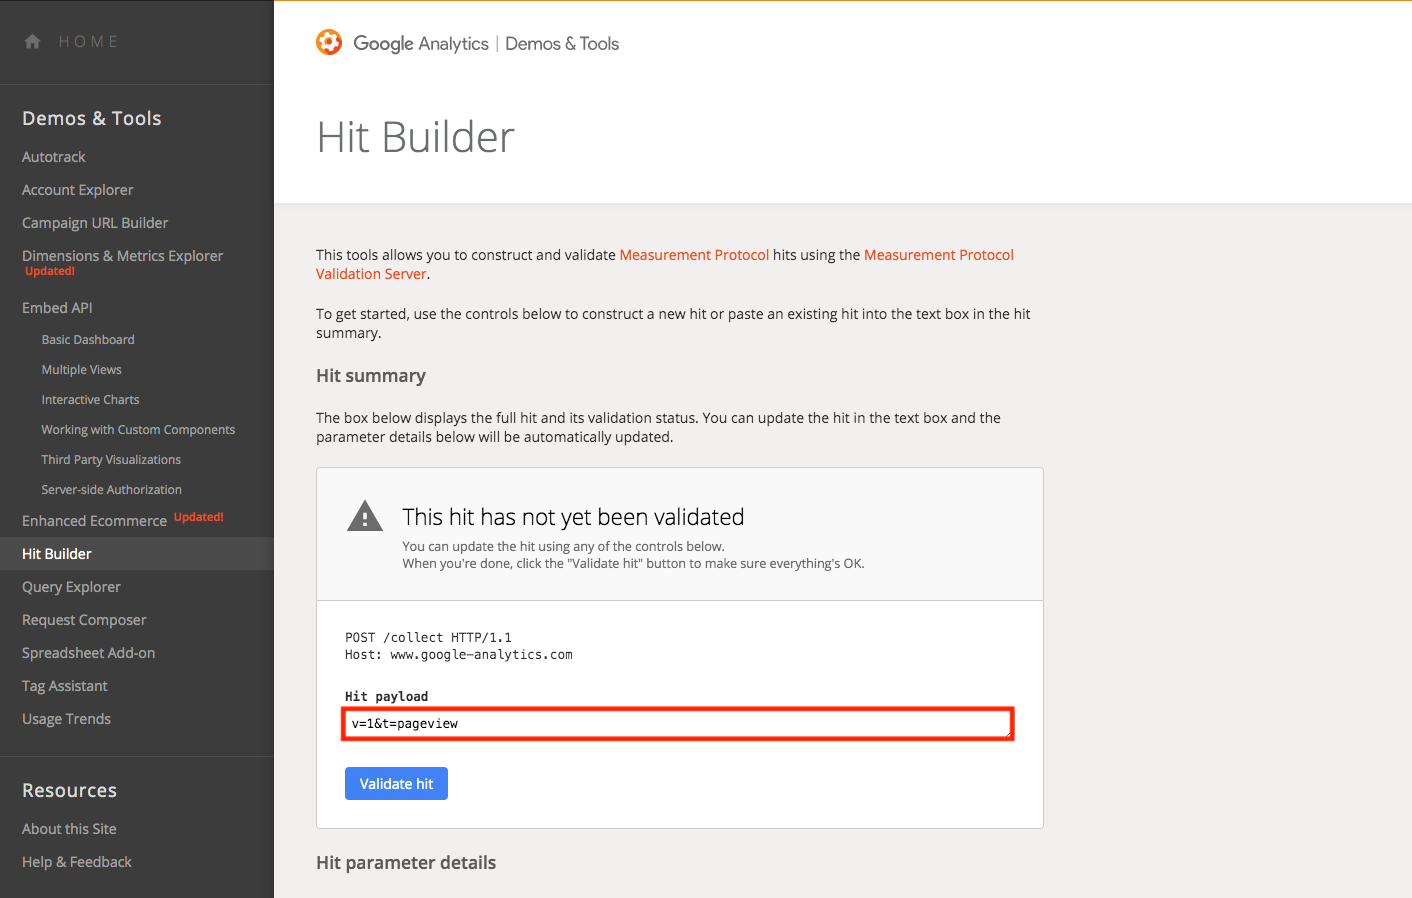Click the Google Analytics orange logo
The image size is (1412, 898).
click(329, 42)
